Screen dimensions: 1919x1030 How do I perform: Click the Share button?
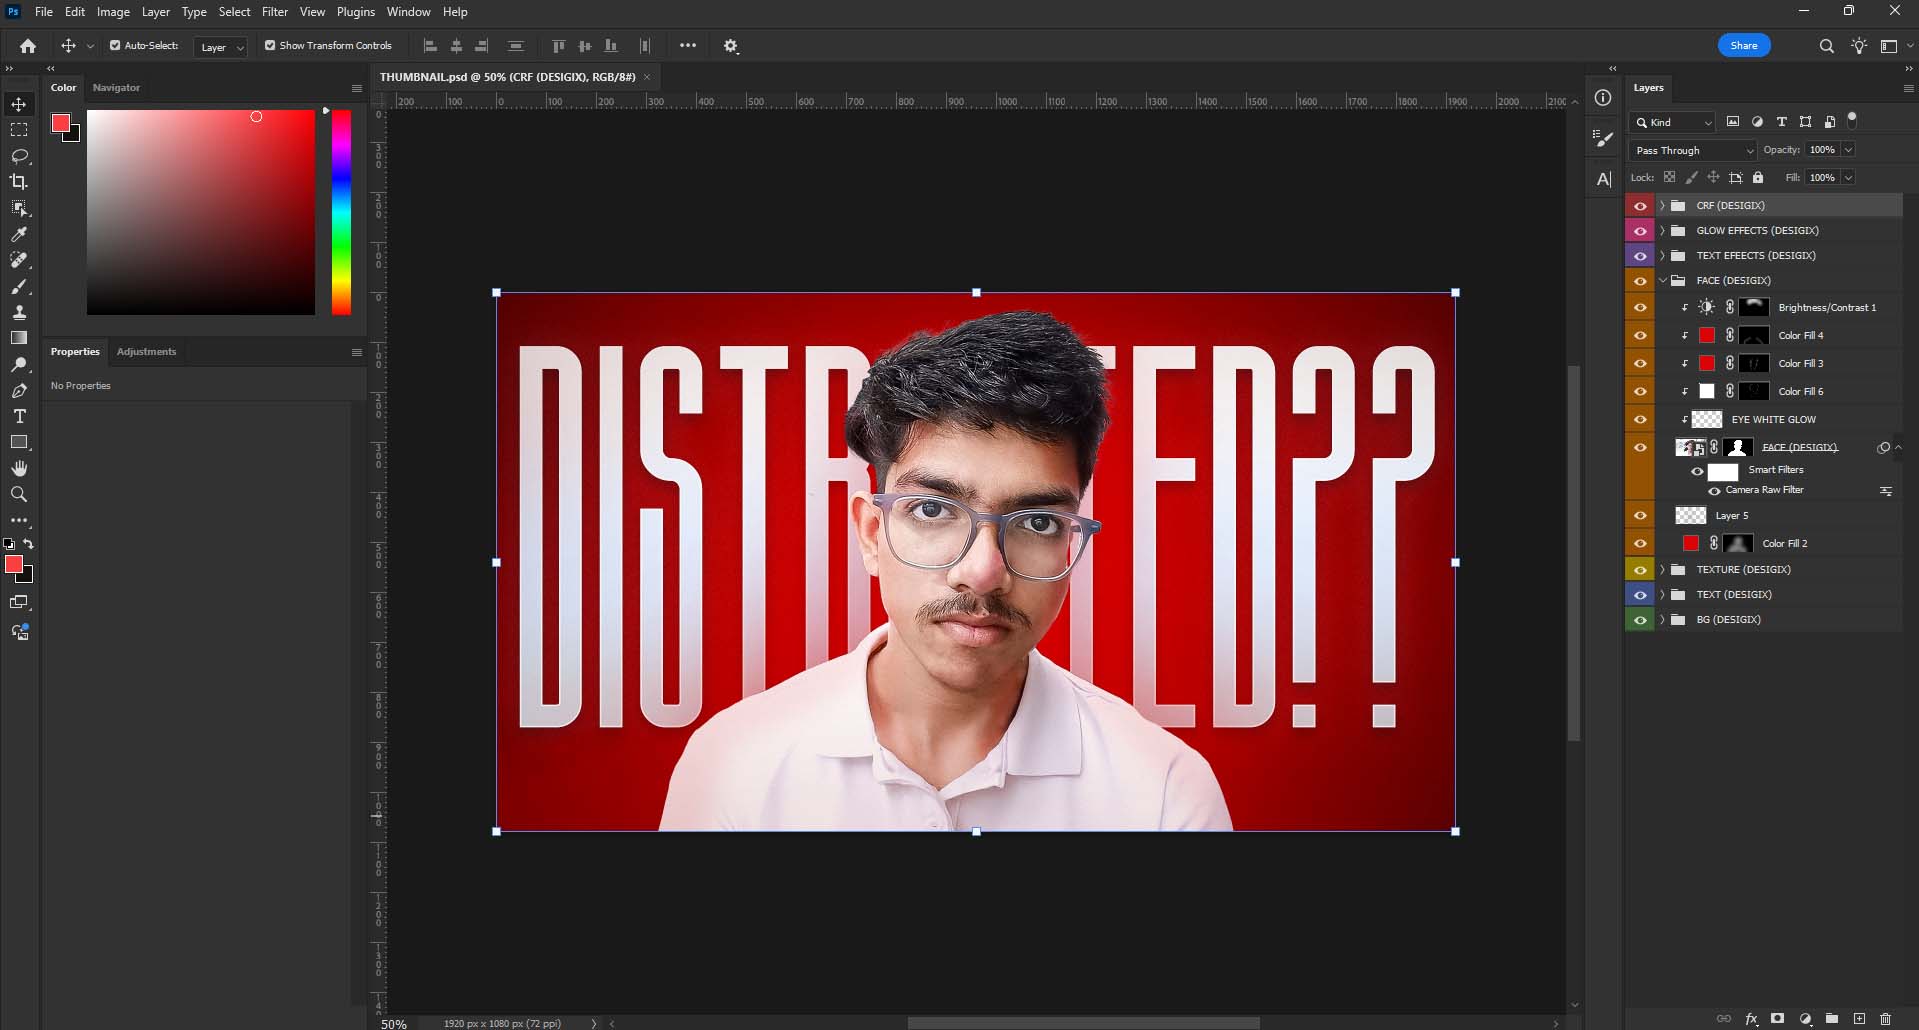point(1743,45)
